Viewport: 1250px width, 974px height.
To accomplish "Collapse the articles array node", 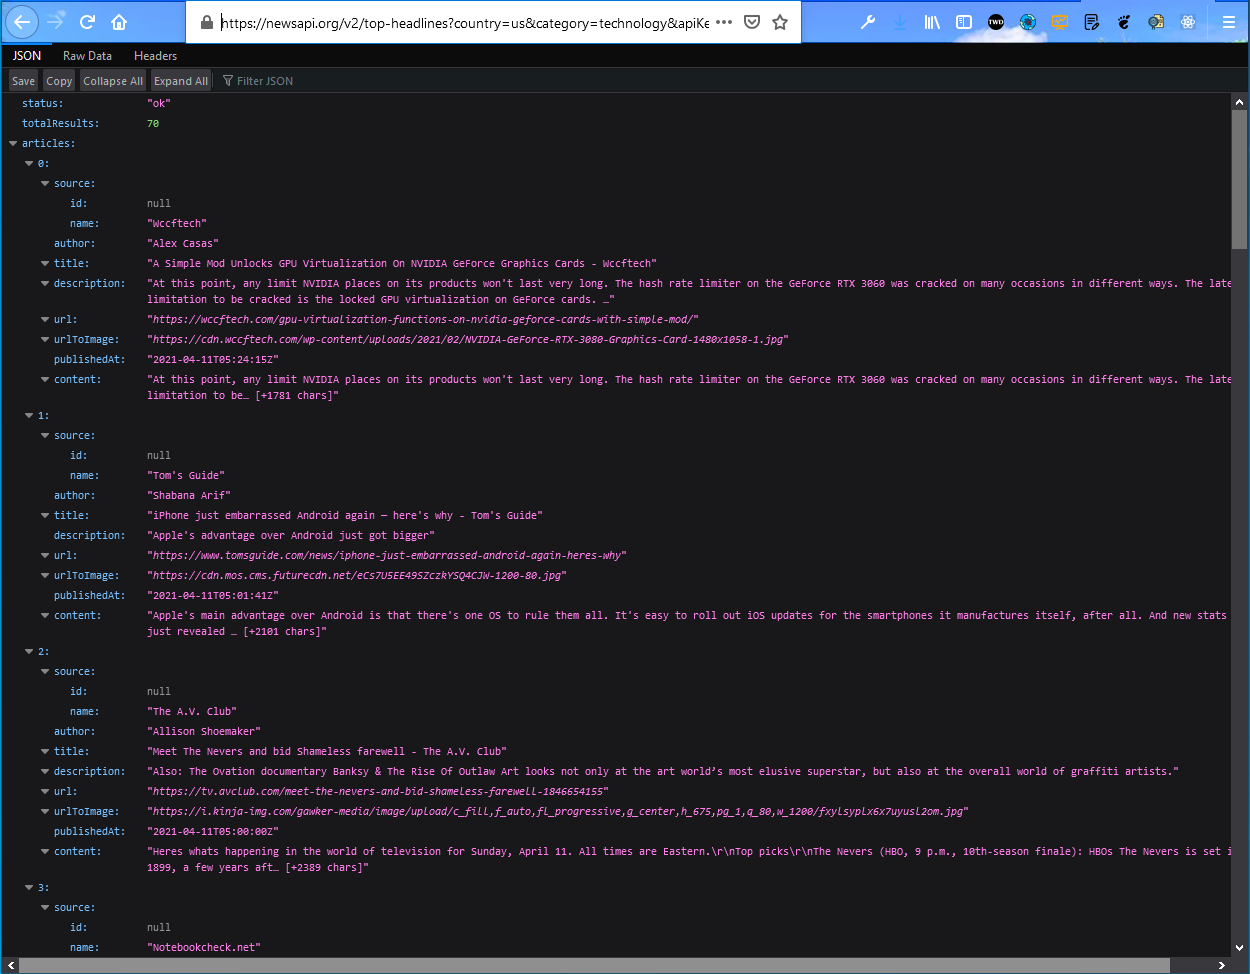I will 13,144.
